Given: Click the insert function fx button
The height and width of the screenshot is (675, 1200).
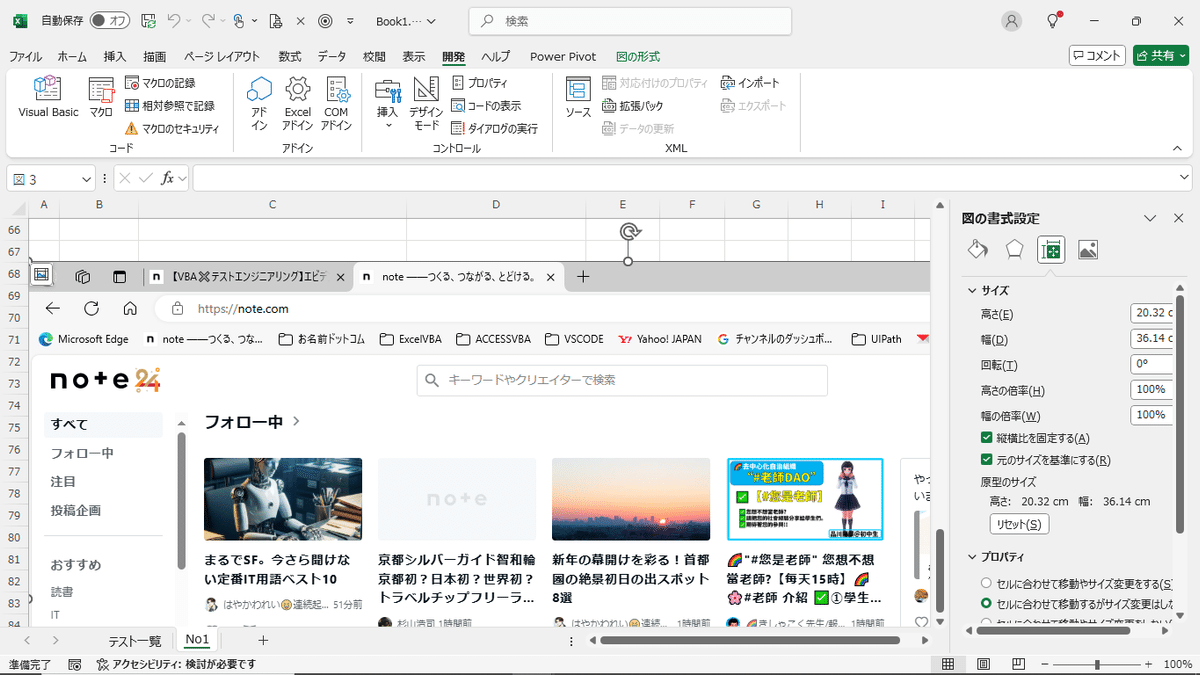Looking at the screenshot, I should 169,179.
